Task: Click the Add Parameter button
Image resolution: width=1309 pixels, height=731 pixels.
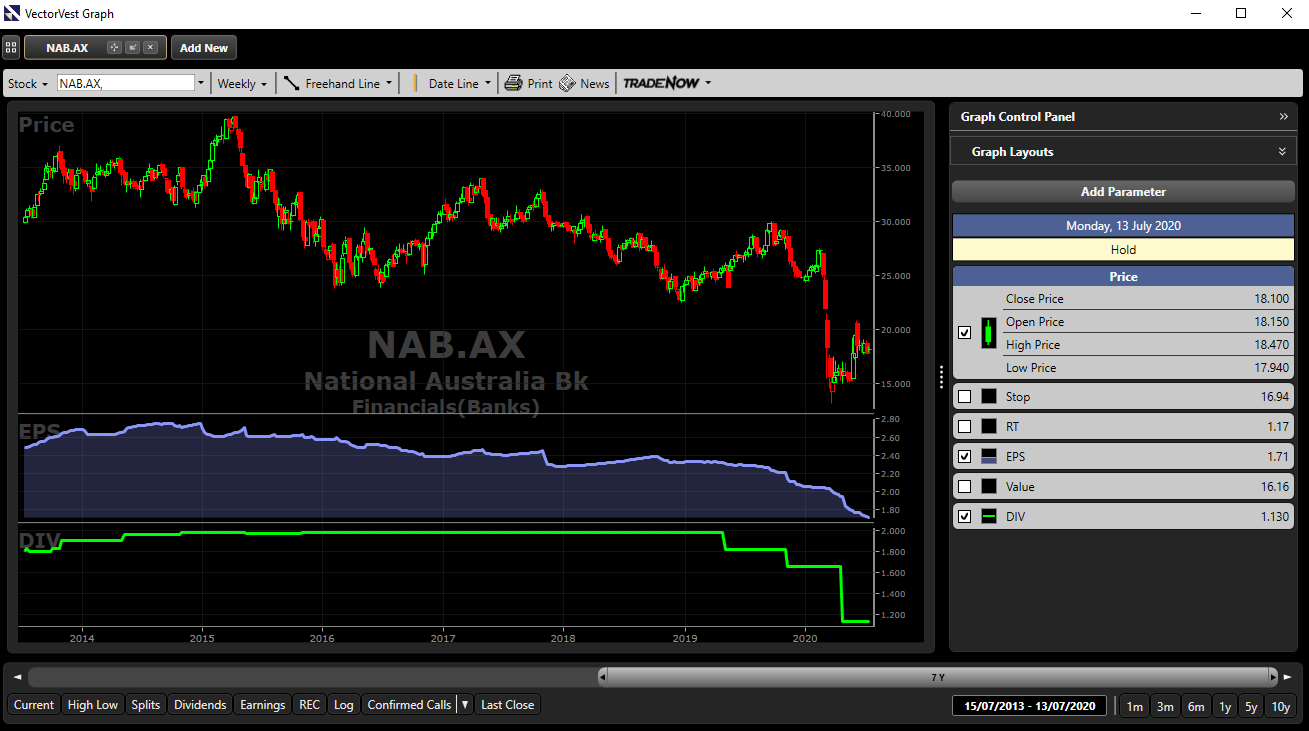Action: coord(1123,192)
